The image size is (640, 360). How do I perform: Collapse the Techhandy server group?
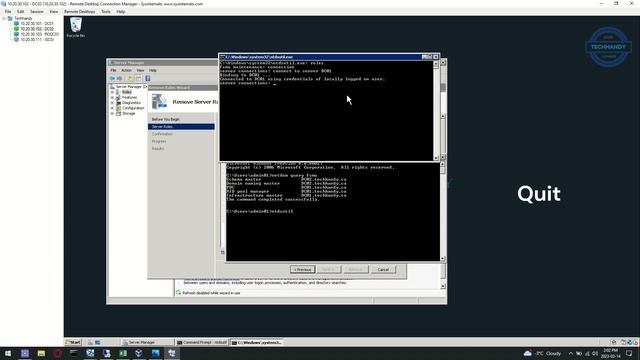pos(4,18)
